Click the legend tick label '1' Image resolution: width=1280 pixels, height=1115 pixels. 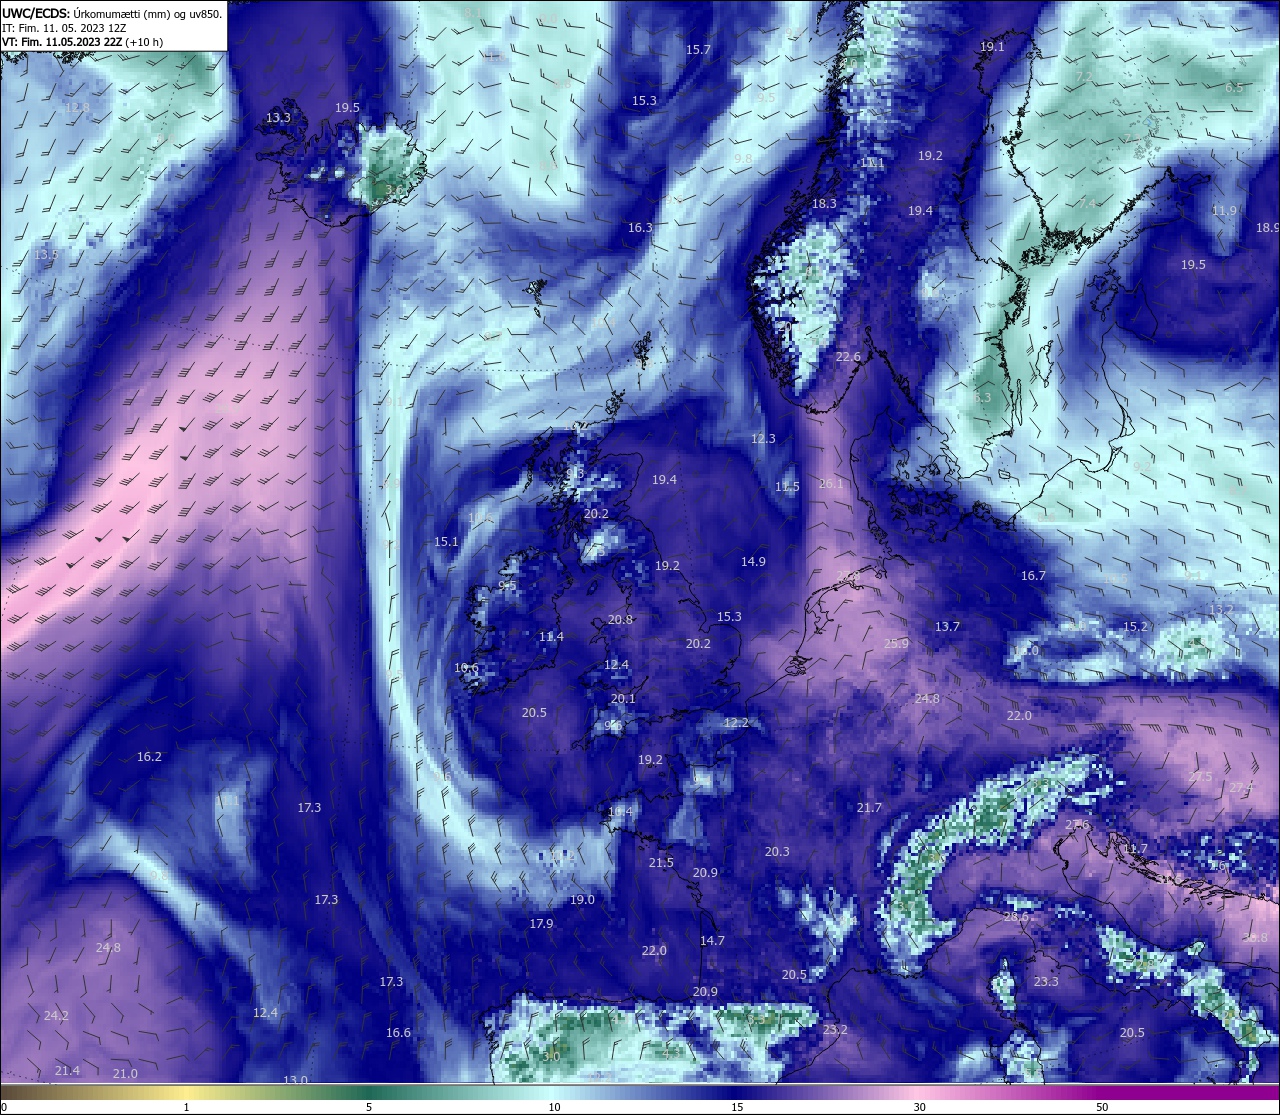(x=187, y=1107)
